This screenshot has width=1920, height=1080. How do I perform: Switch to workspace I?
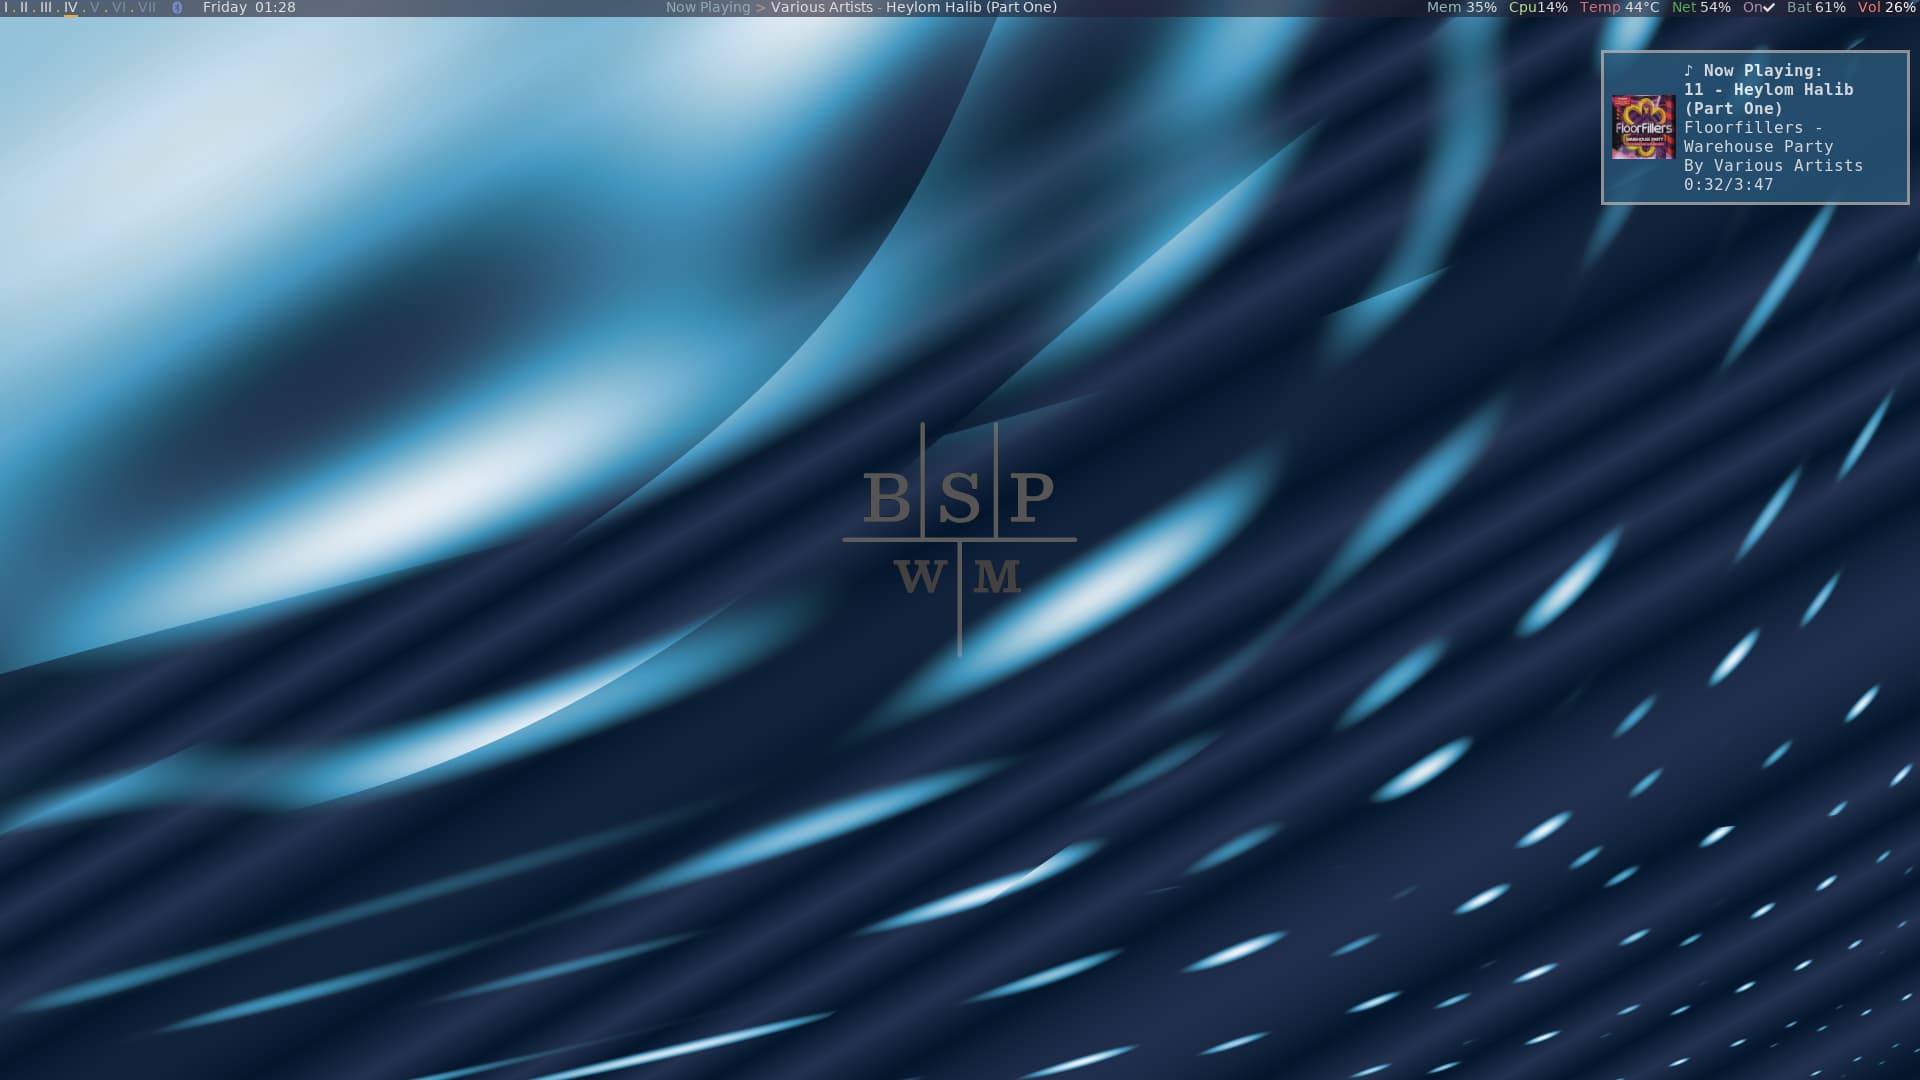tap(8, 8)
